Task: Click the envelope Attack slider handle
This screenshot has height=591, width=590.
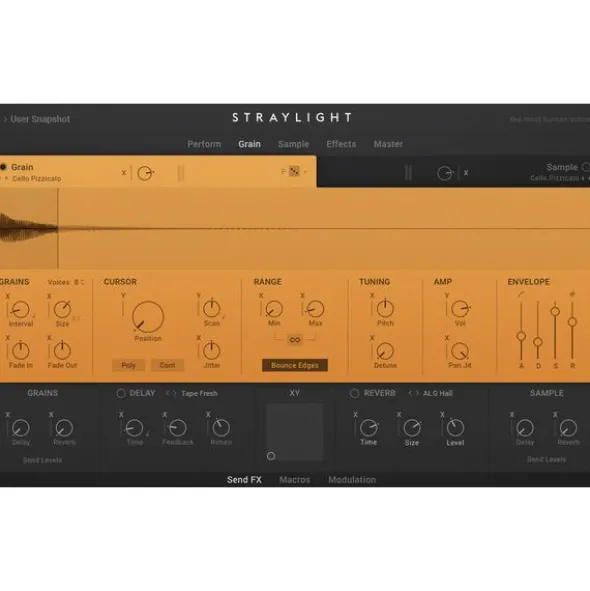Action: click(521, 336)
